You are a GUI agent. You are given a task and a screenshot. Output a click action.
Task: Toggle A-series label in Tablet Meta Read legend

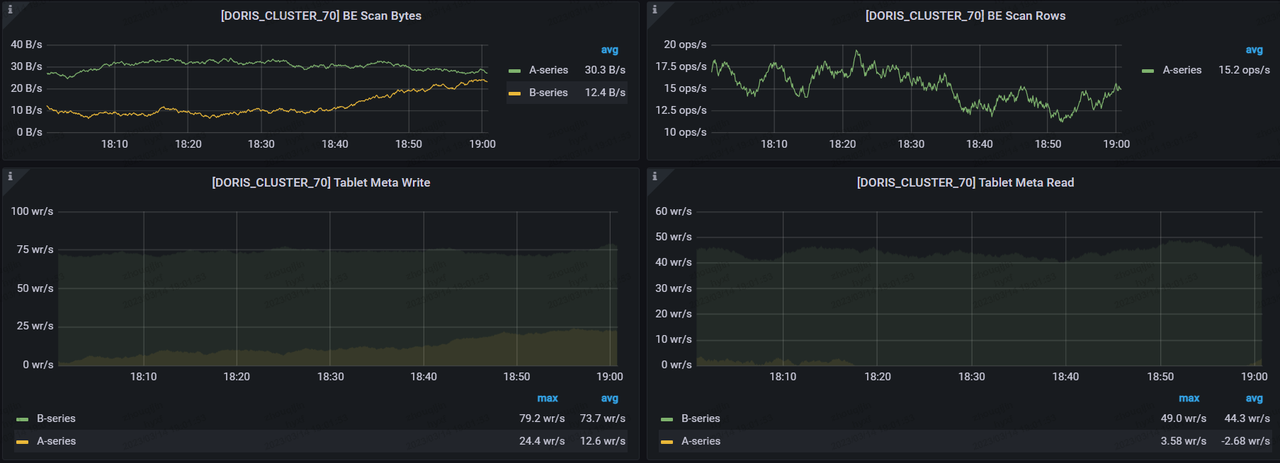(700, 441)
